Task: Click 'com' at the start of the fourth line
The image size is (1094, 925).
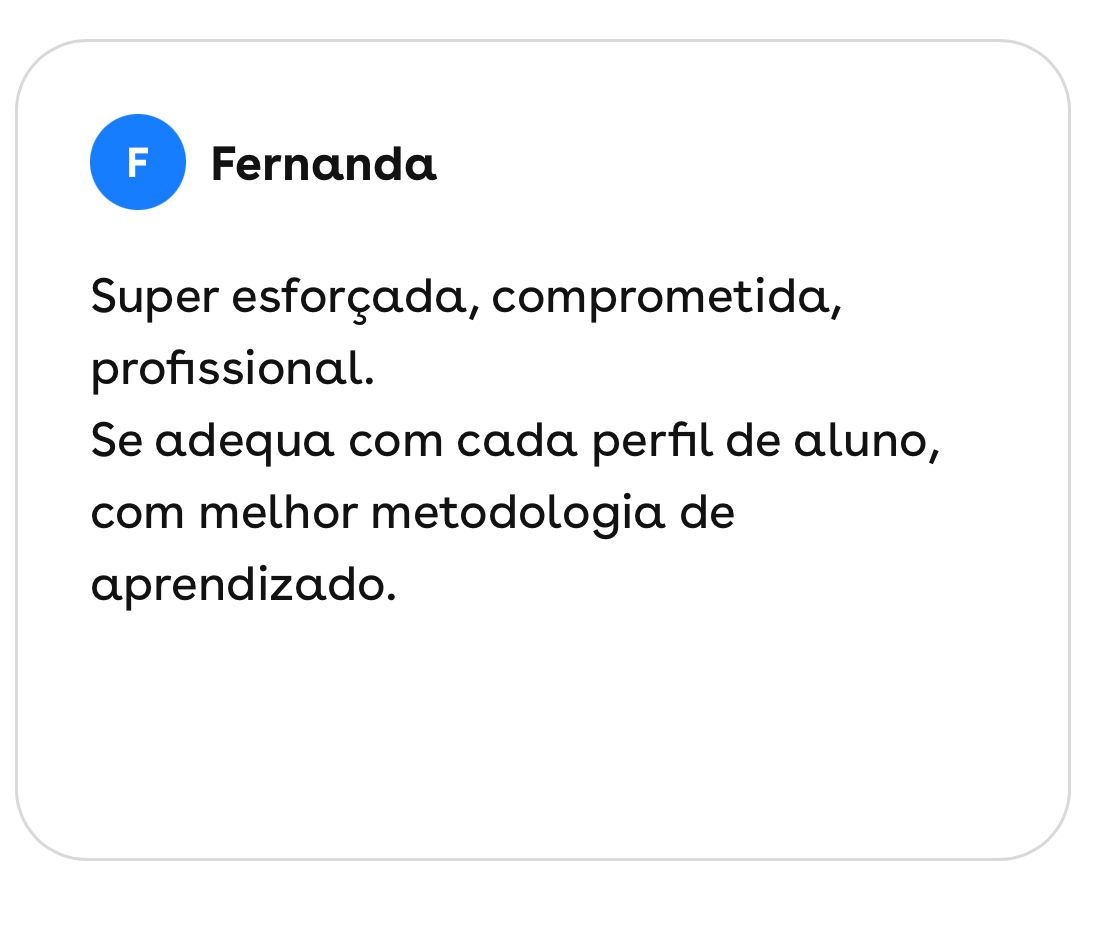Action: [137, 513]
